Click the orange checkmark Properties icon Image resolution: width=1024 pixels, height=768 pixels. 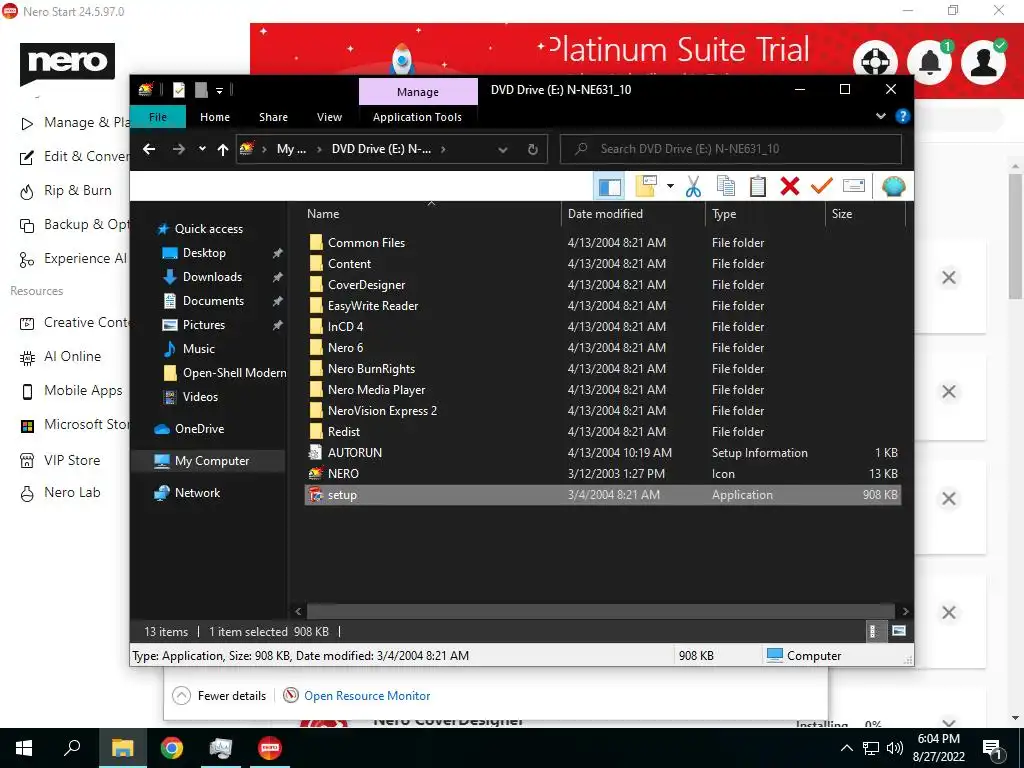point(822,186)
